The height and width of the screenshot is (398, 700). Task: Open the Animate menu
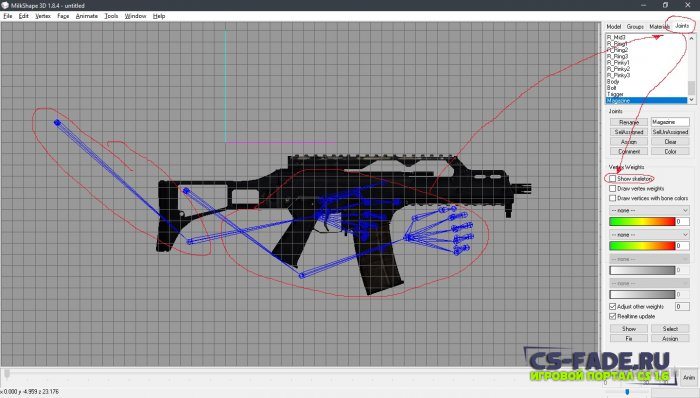tap(87, 16)
